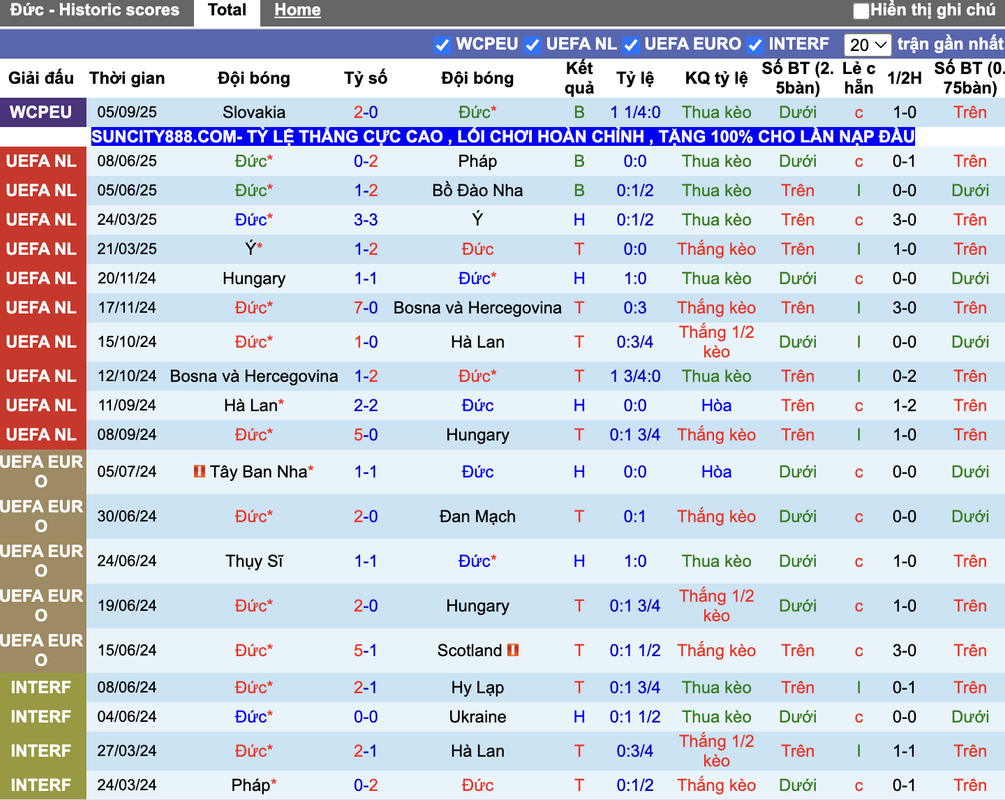Click UEFA NL label in 08/06/25 row
The width and height of the screenshot is (1005, 800).
pyautogui.click(x=41, y=161)
